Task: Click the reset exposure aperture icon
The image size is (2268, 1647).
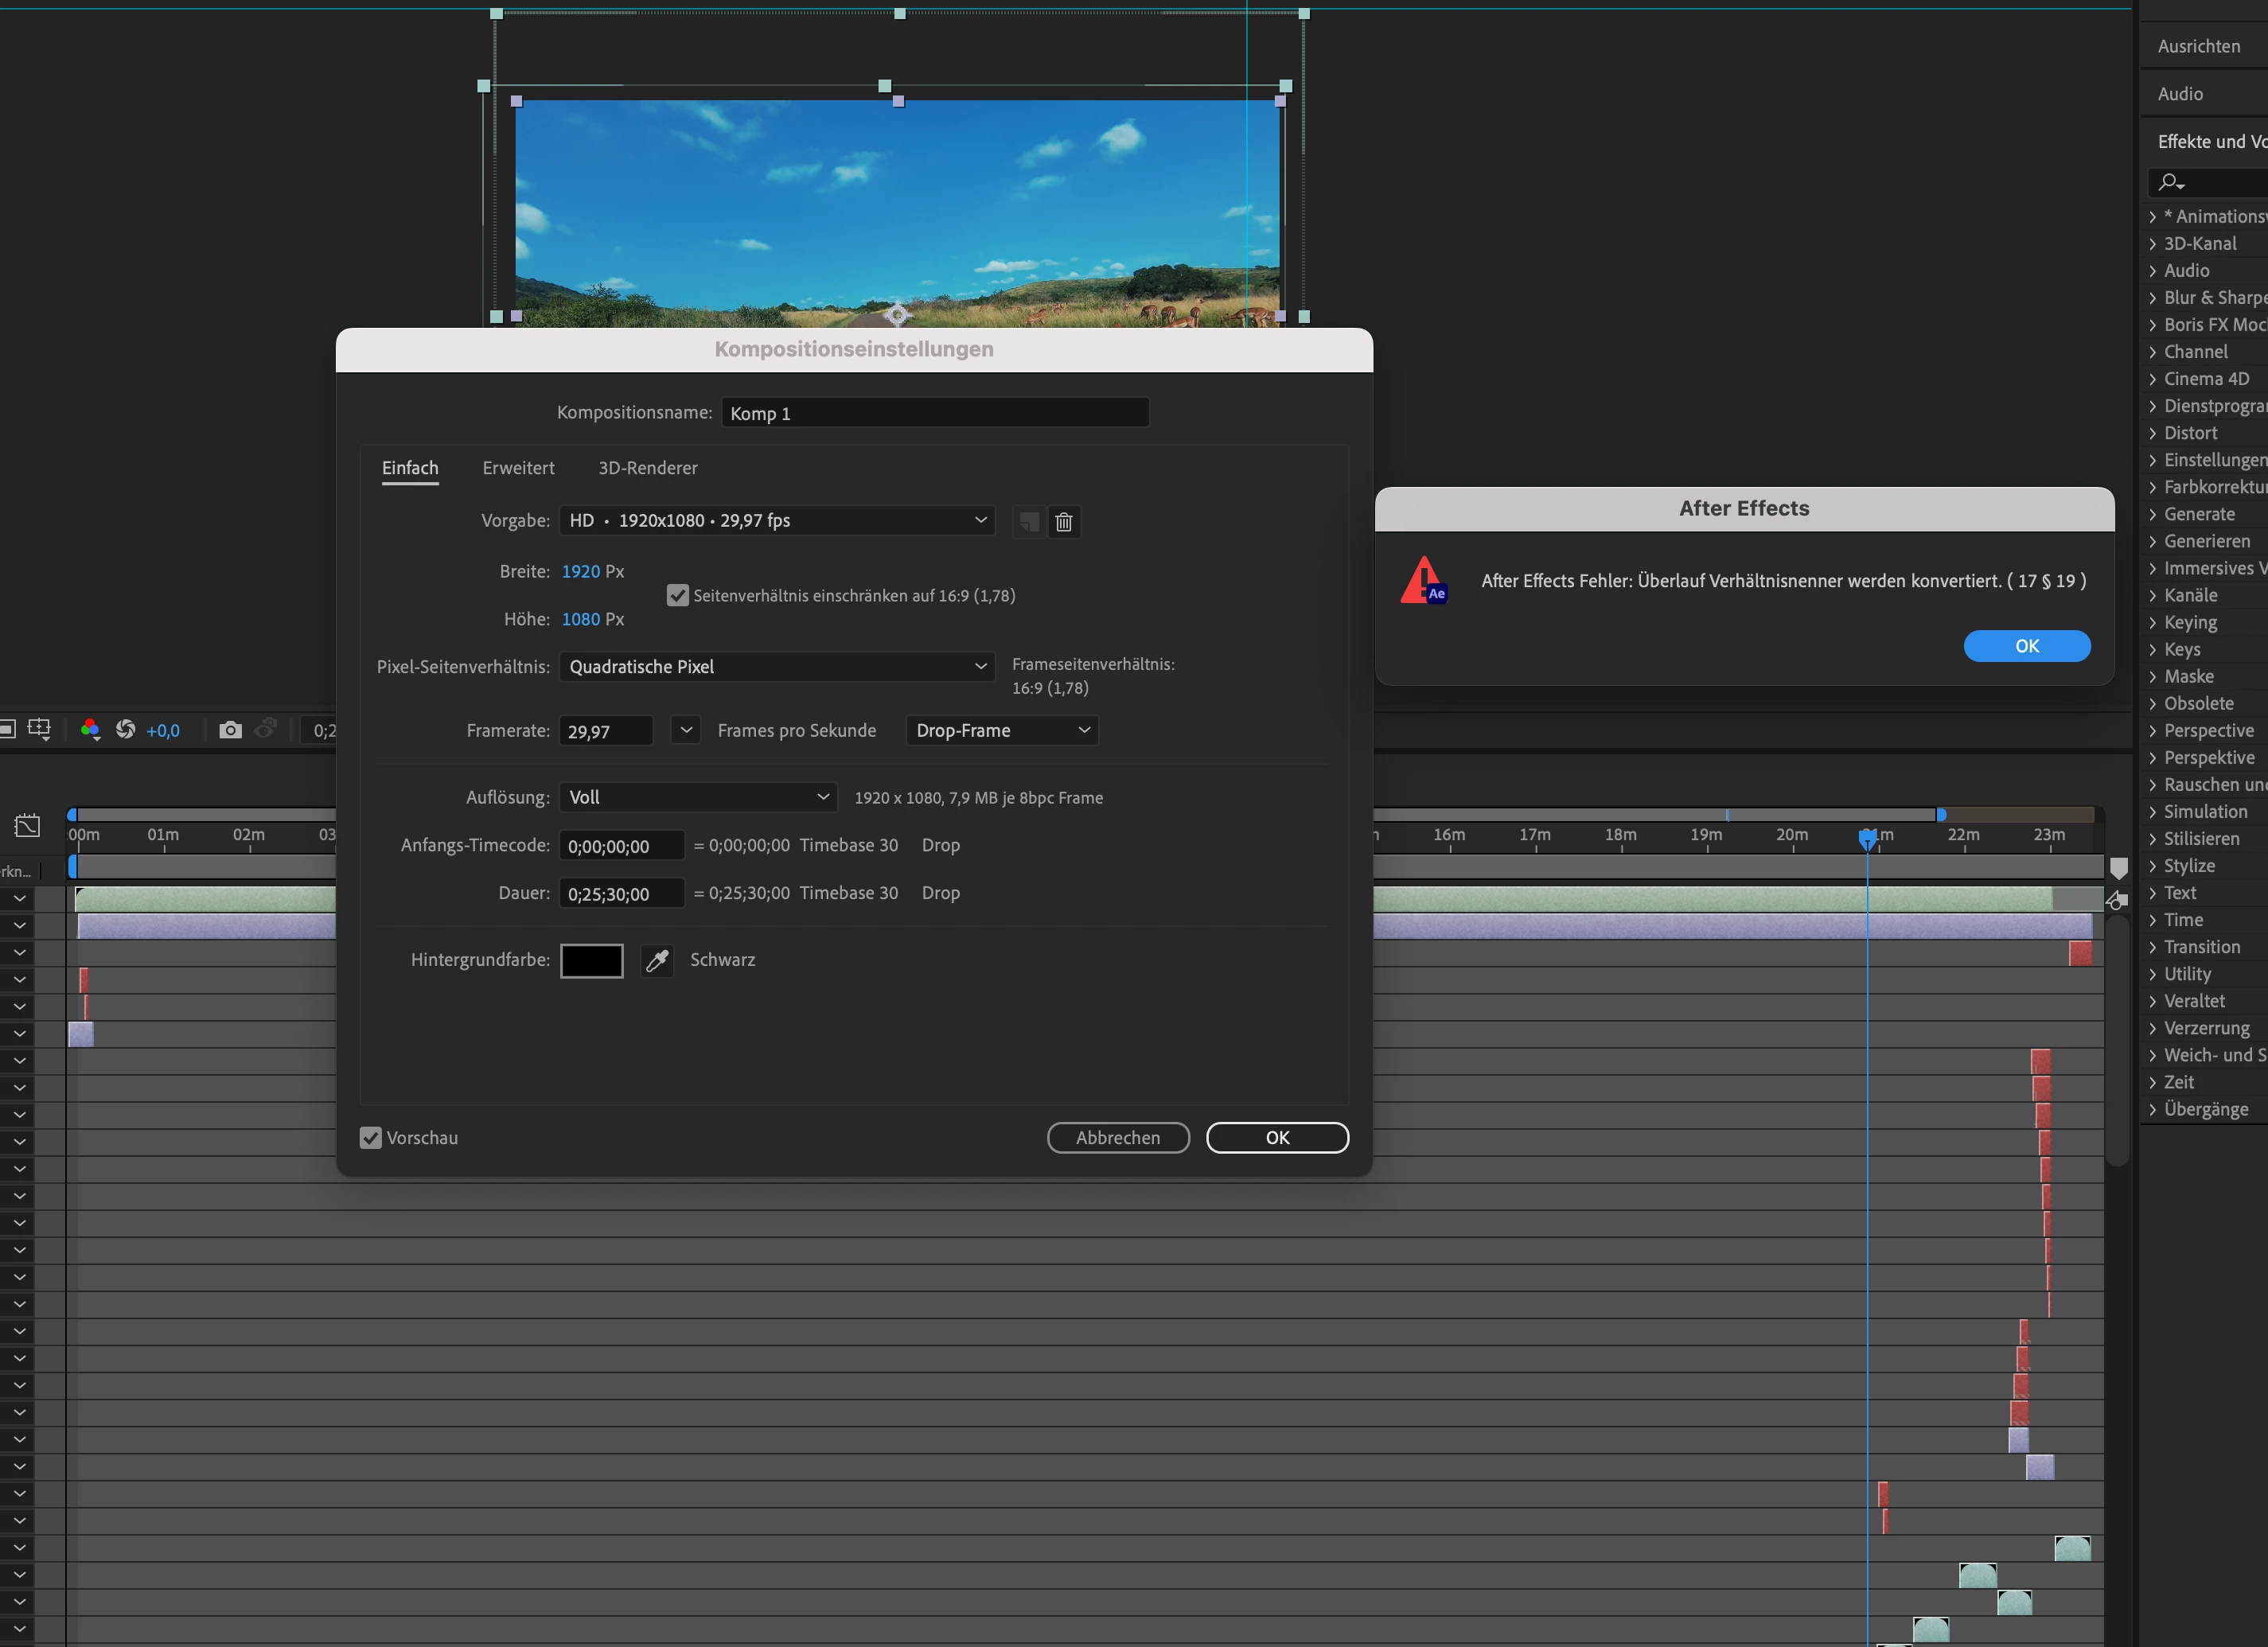Action: tap(126, 730)
